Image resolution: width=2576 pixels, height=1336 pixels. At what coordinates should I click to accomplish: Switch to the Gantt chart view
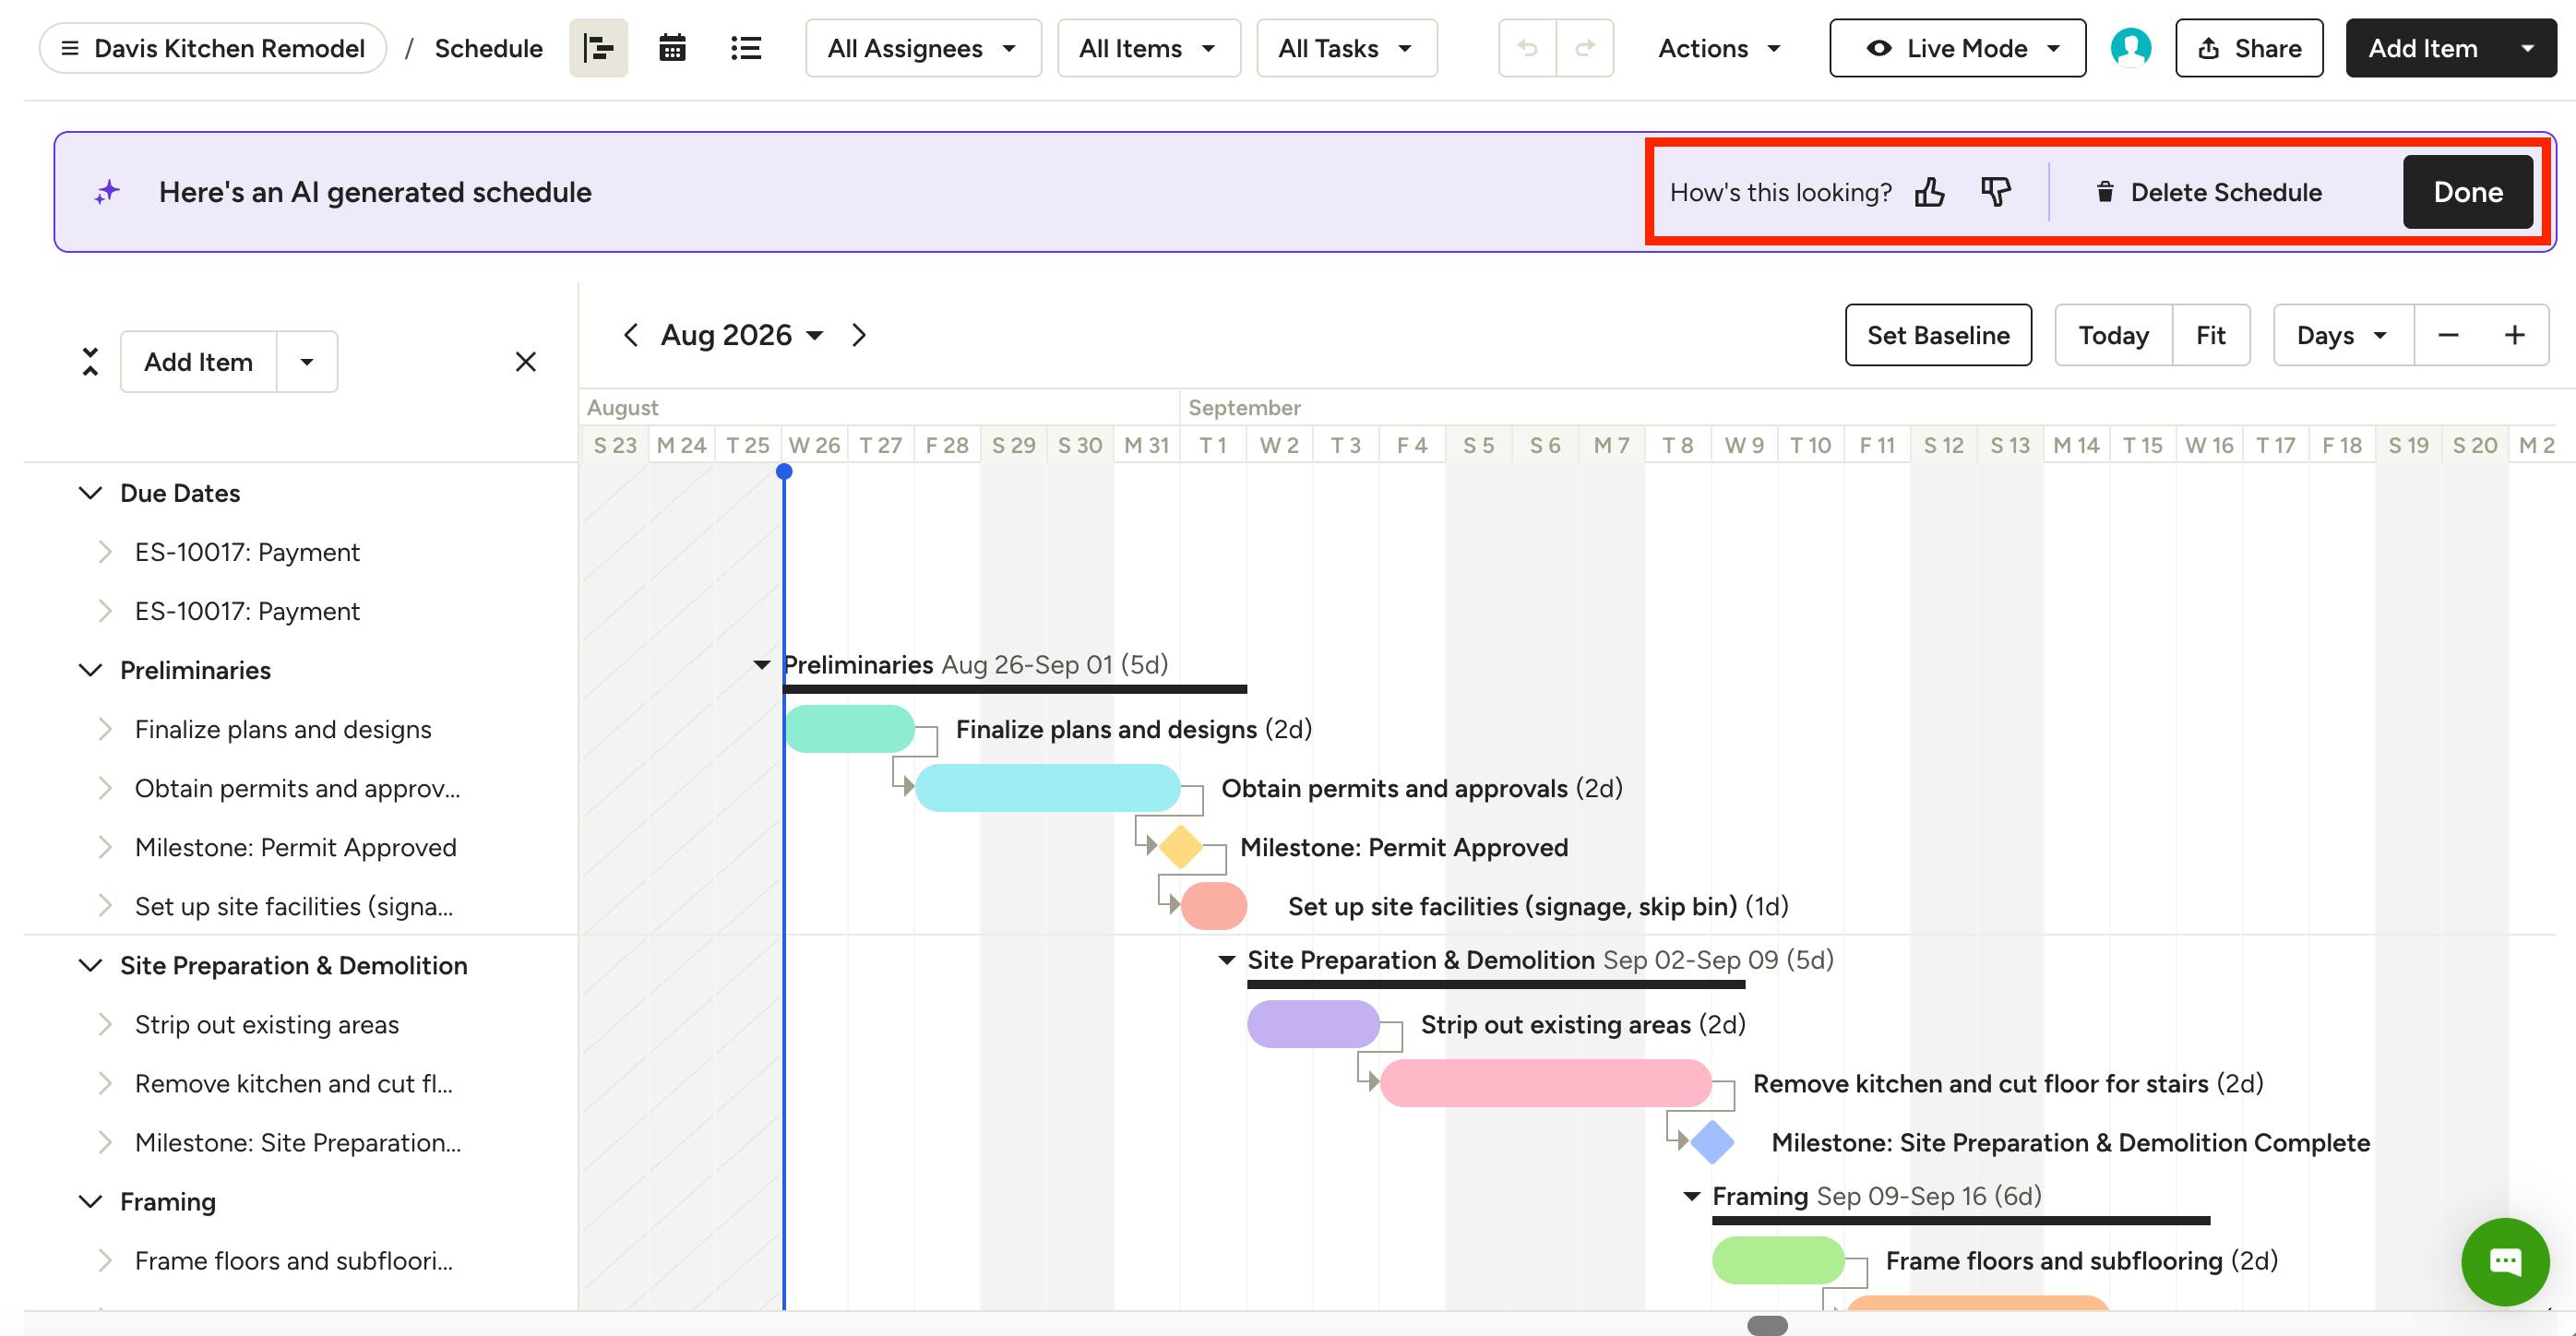[x=598, y=48]
